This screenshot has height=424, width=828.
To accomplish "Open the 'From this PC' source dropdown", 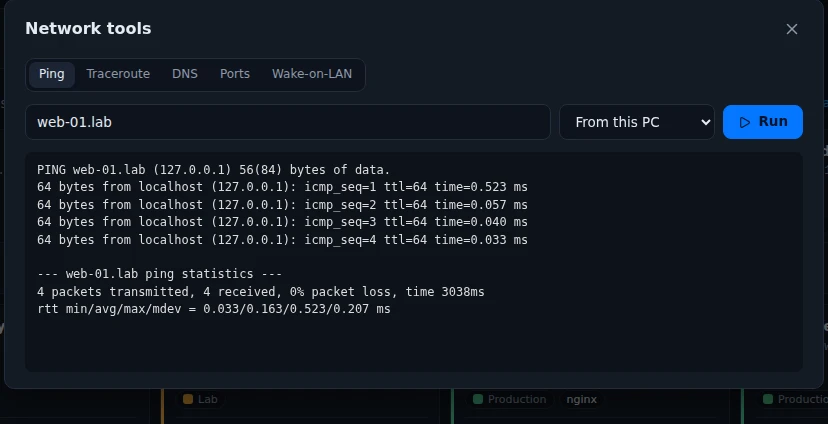I will [637, 122].
